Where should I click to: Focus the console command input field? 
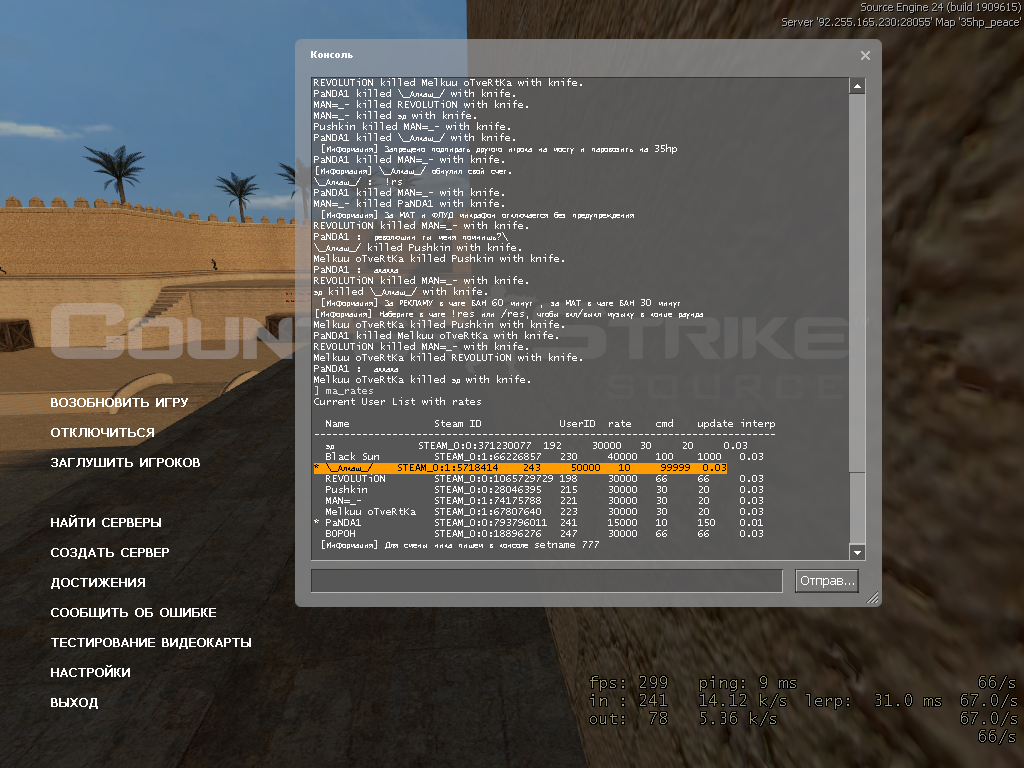tap(547, 581)
